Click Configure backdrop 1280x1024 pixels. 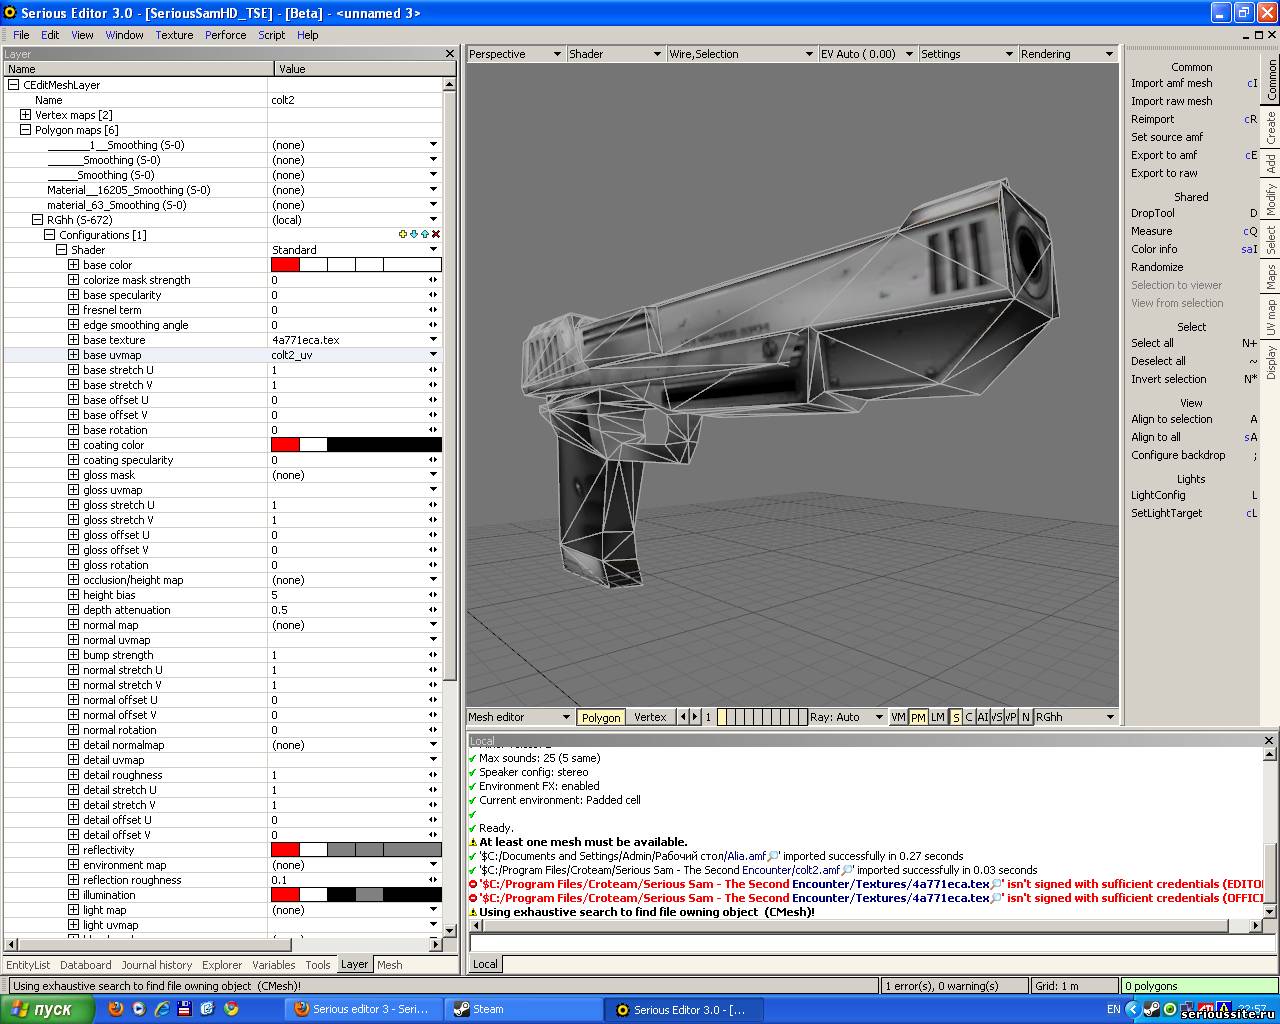coord(1178,455)
